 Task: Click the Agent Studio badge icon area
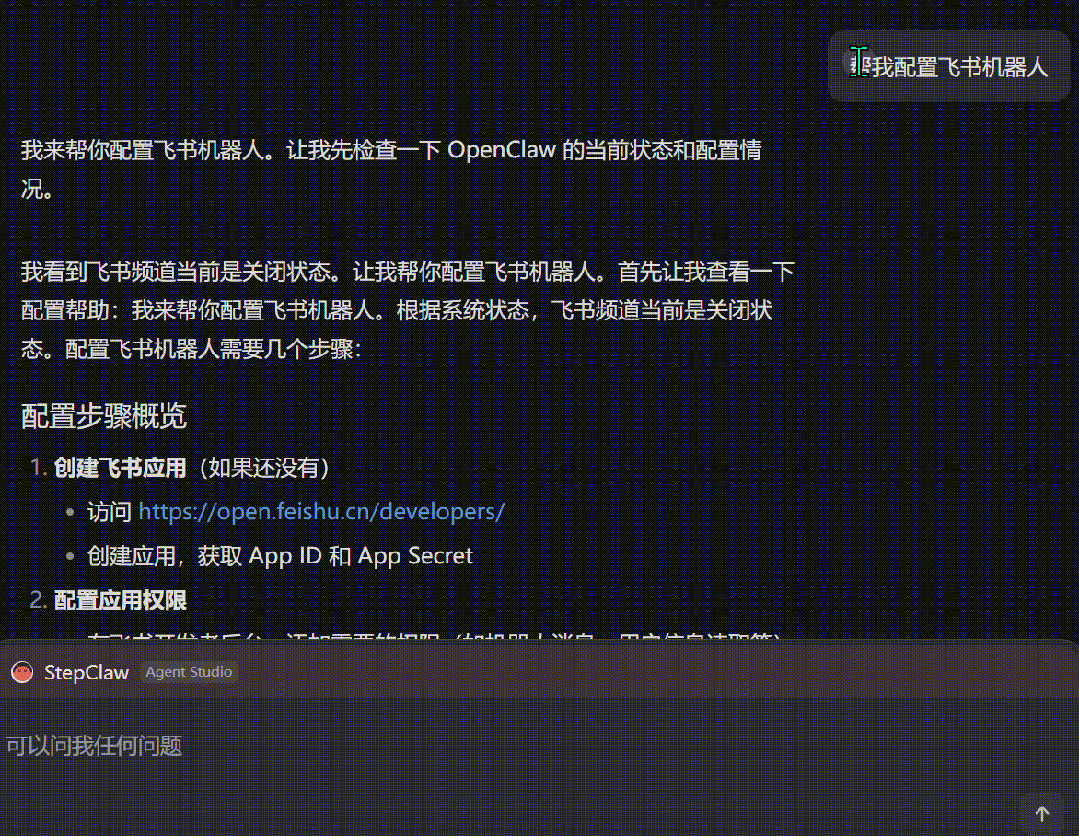coord(188,672)
